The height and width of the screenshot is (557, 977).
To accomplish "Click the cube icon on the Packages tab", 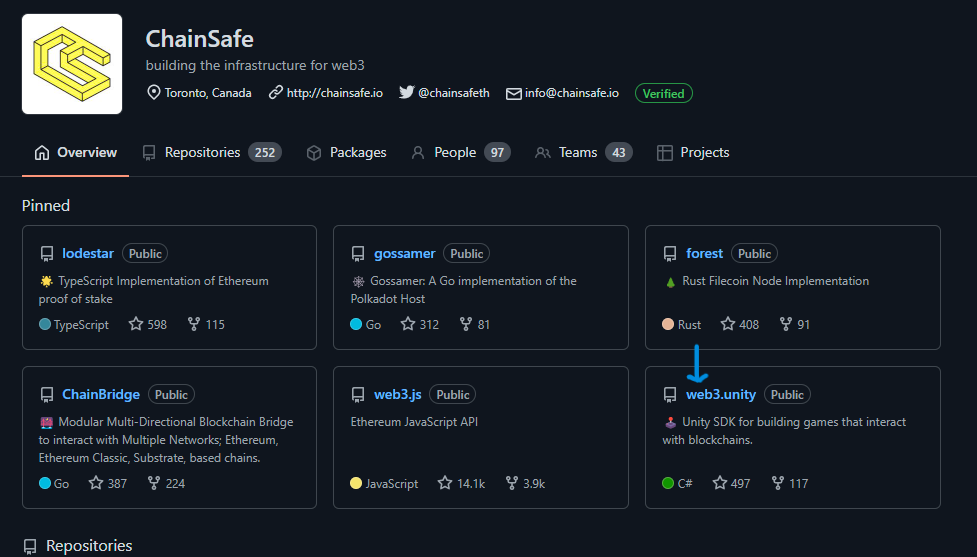I will (x=314, y=153).
